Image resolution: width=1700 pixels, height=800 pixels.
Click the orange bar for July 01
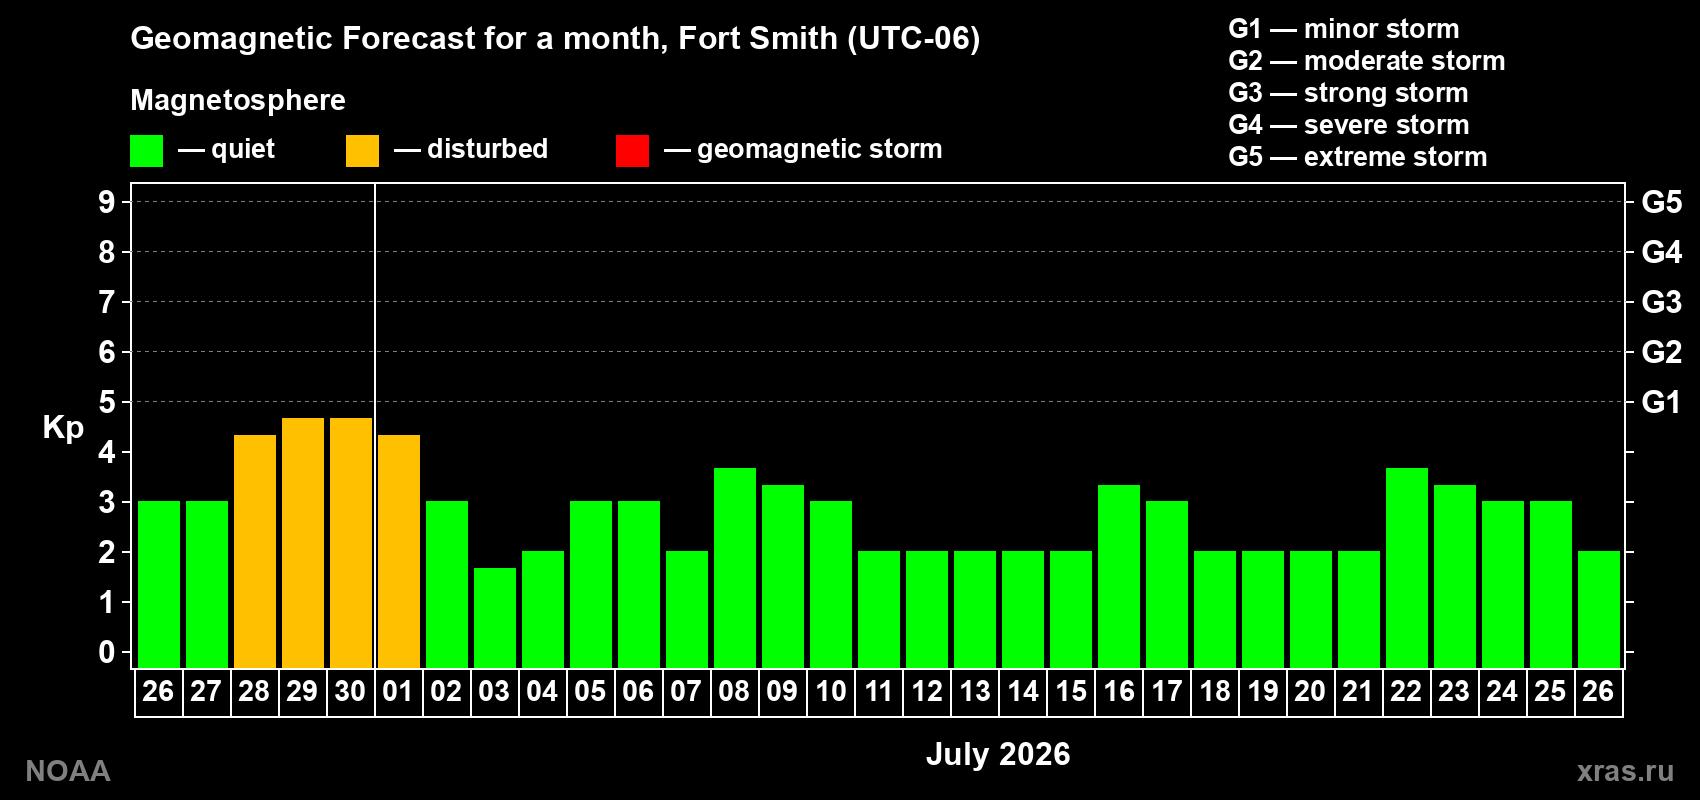pos(399,551)
